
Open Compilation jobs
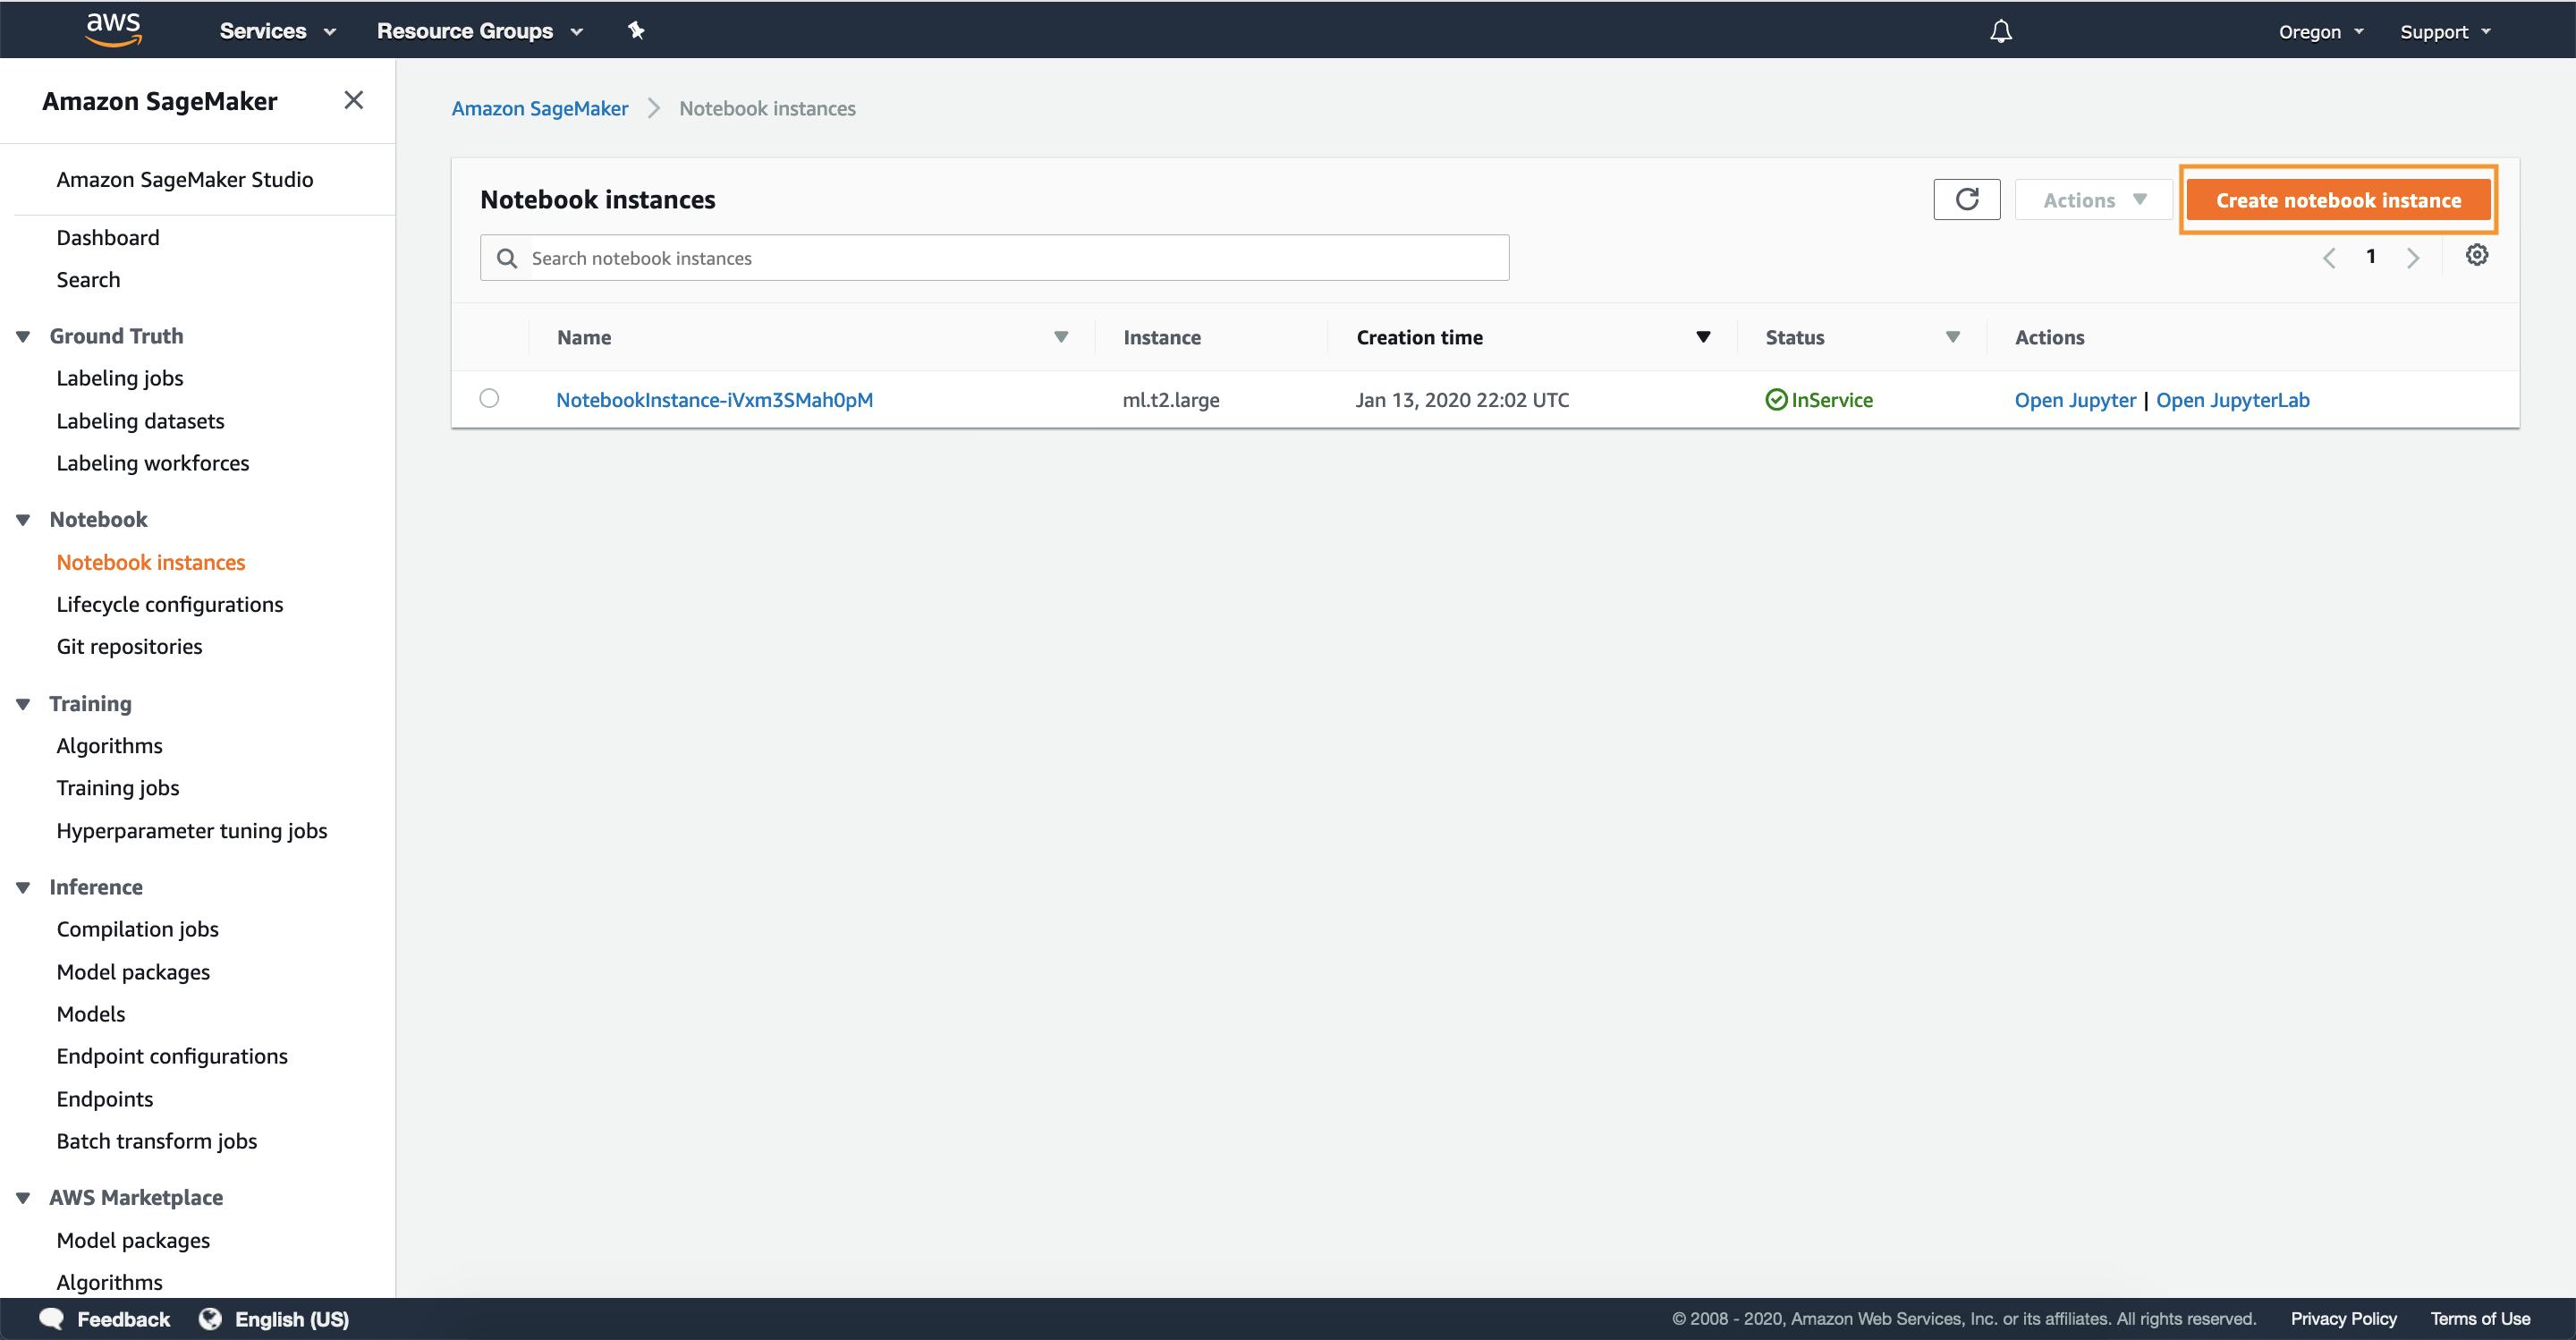137,929
